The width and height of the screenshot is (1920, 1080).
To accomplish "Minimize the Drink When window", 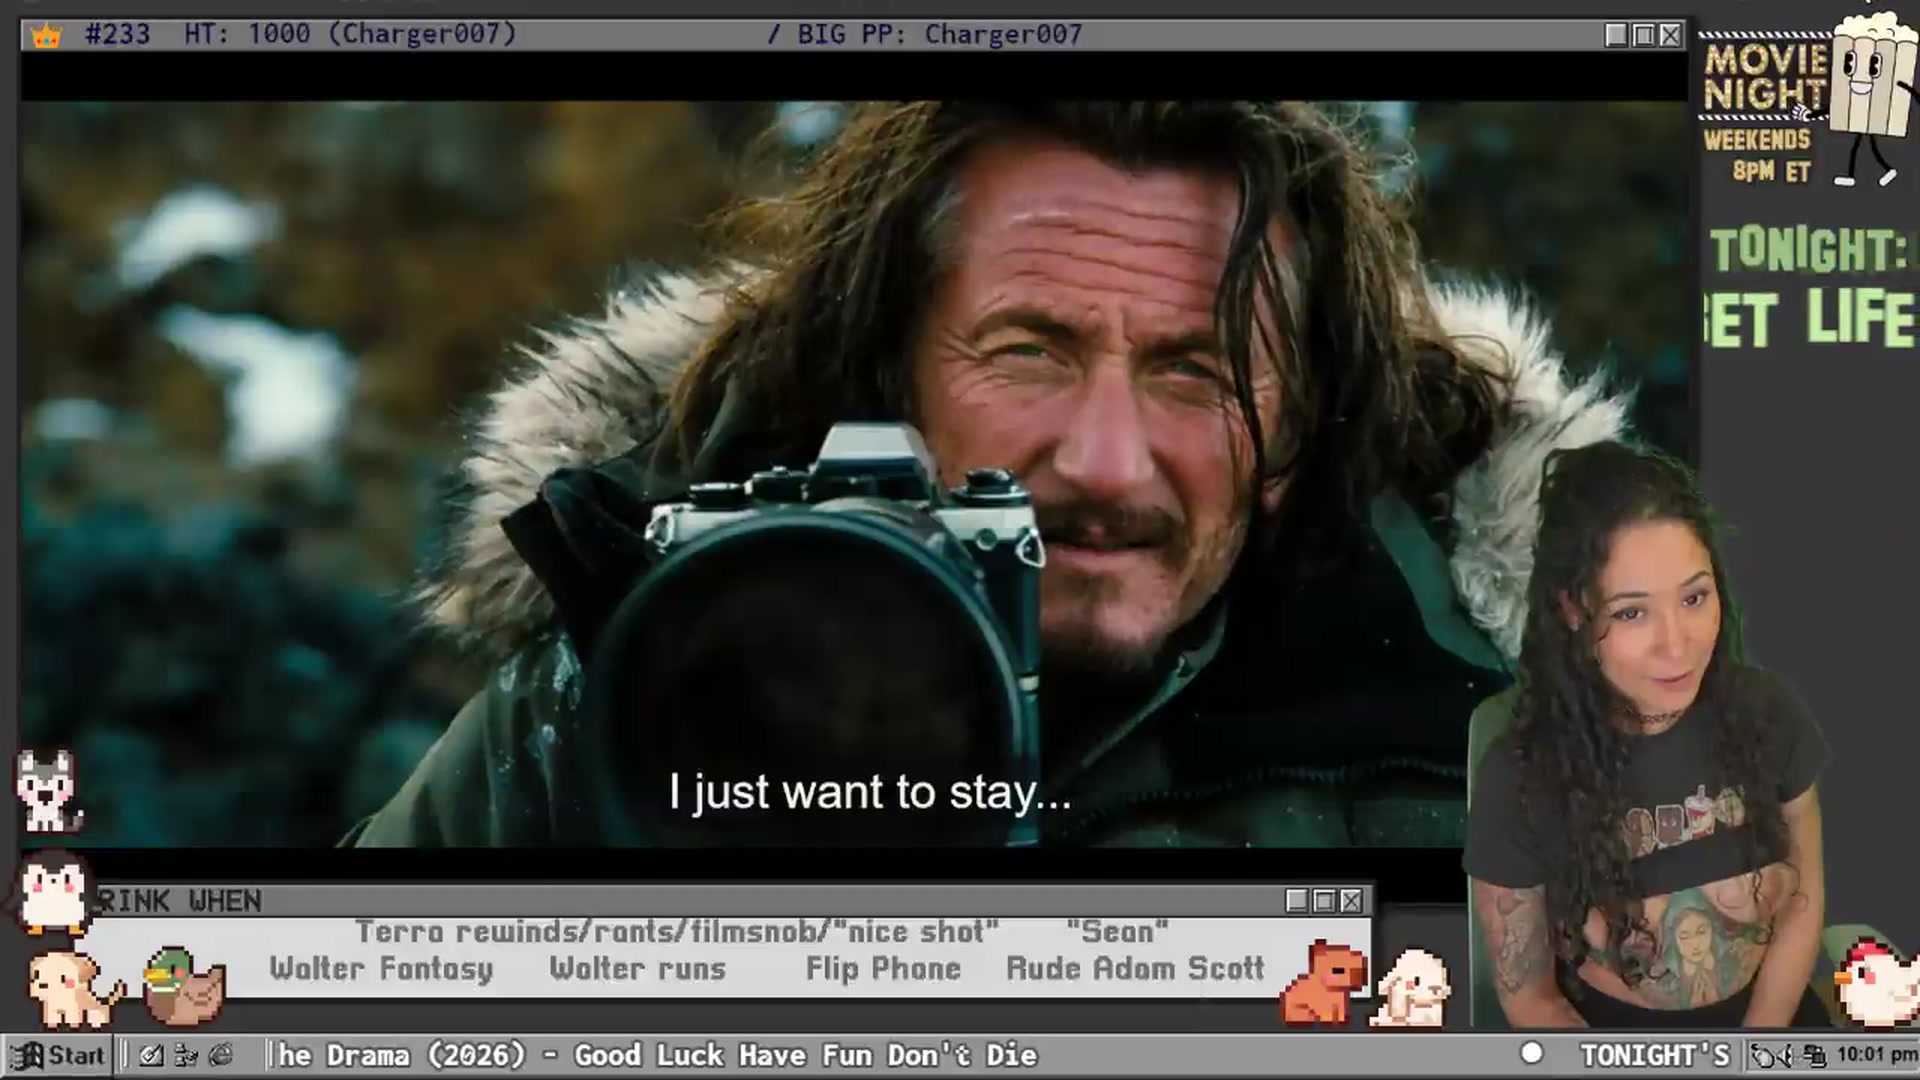I will click(1297, 901).
